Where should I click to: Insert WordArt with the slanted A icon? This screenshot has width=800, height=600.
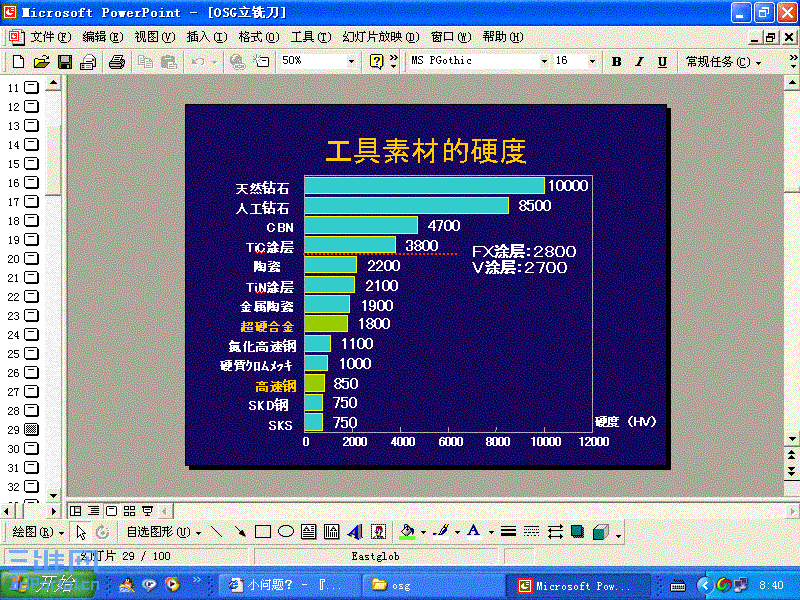point(355,532)
